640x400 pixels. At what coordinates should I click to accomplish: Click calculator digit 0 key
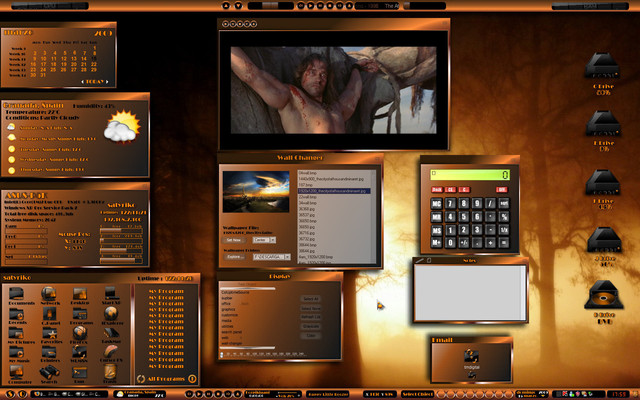coord(450,242)
